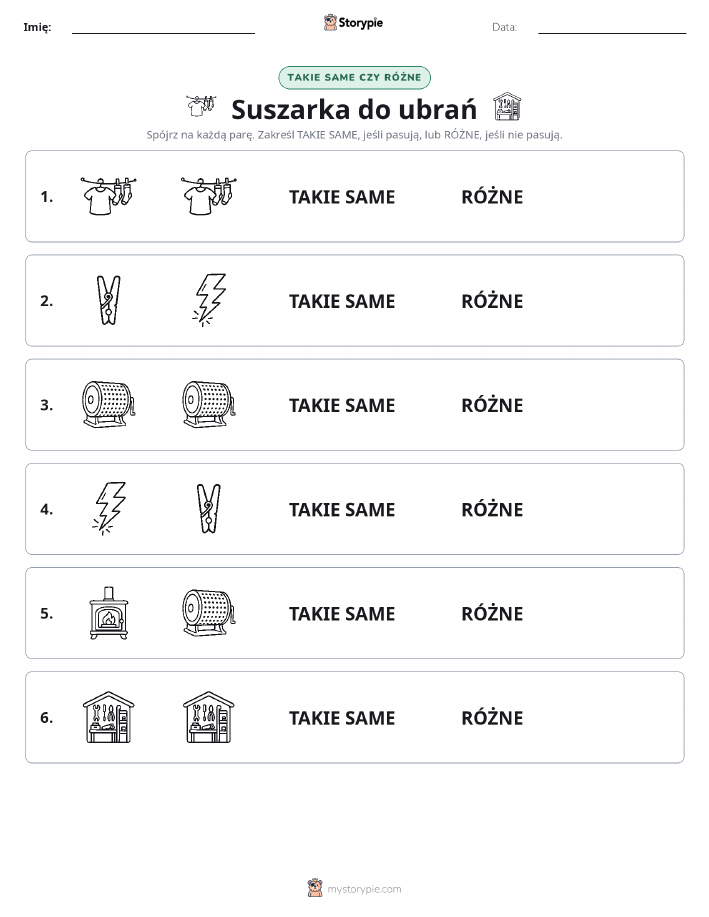
Task: Click the second tool shed icon in row 6
Action: click(209, 717)
